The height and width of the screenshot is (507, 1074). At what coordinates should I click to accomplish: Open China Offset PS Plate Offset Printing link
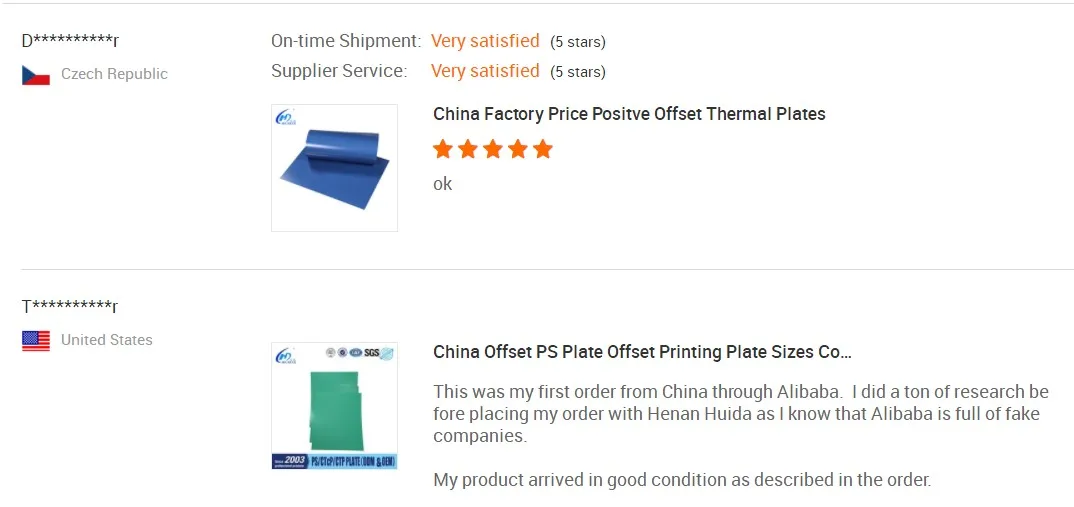(x=642, y=352)
